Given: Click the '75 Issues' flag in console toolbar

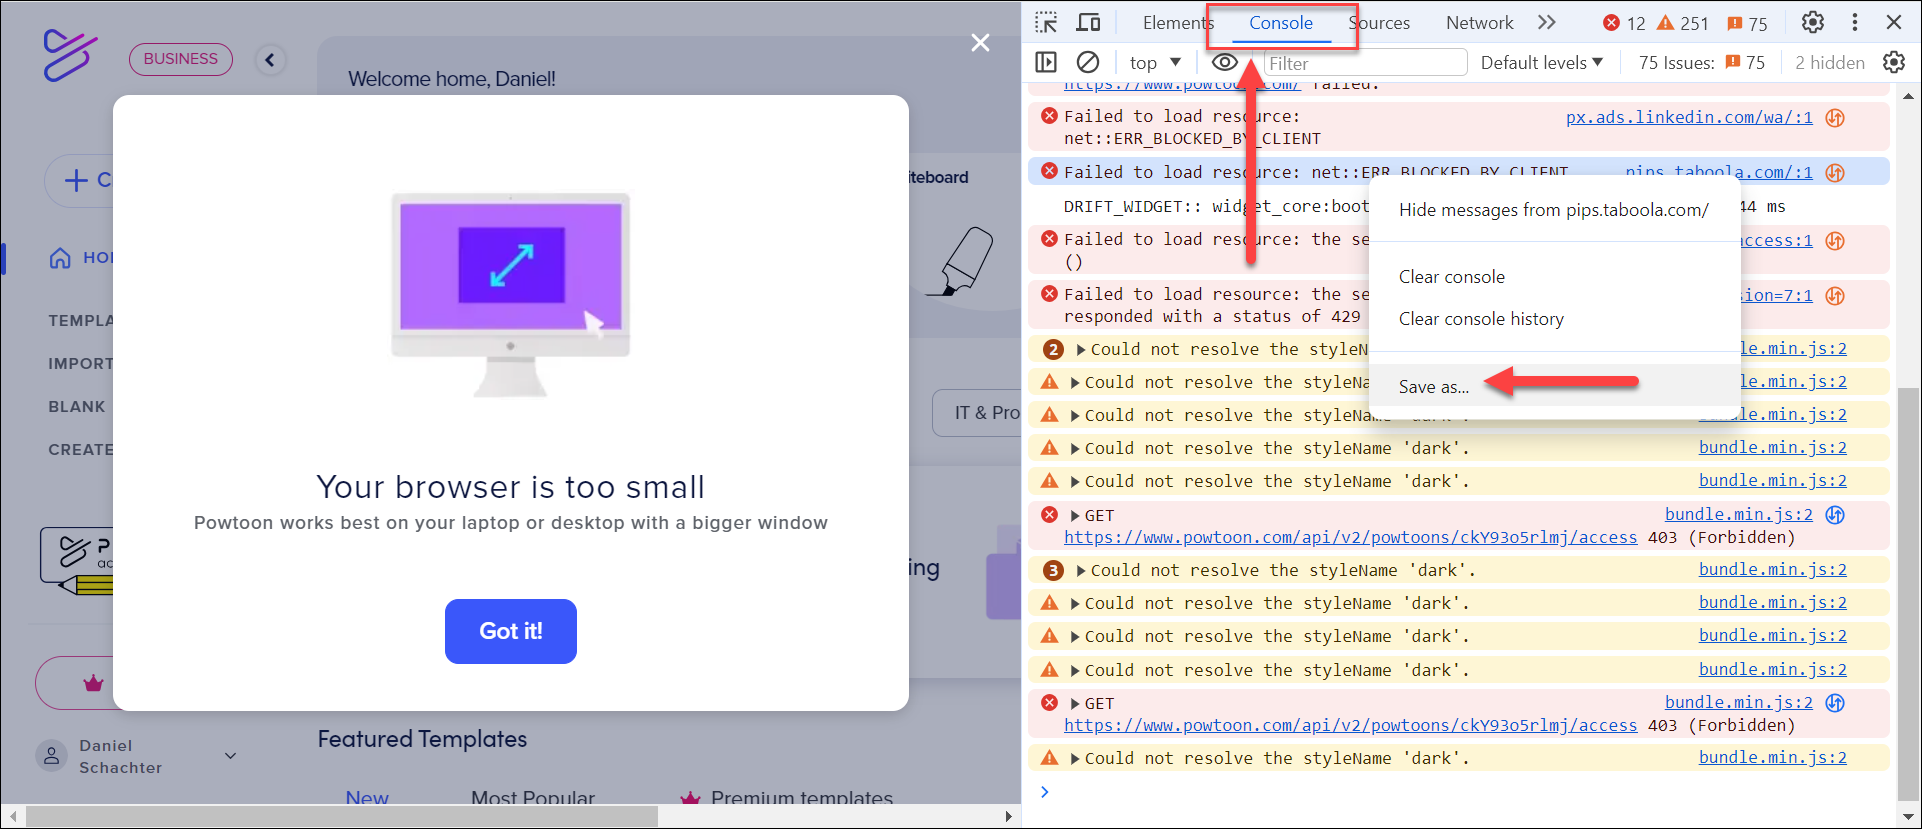Looking at the screenshot, I should coord(1702,62).
